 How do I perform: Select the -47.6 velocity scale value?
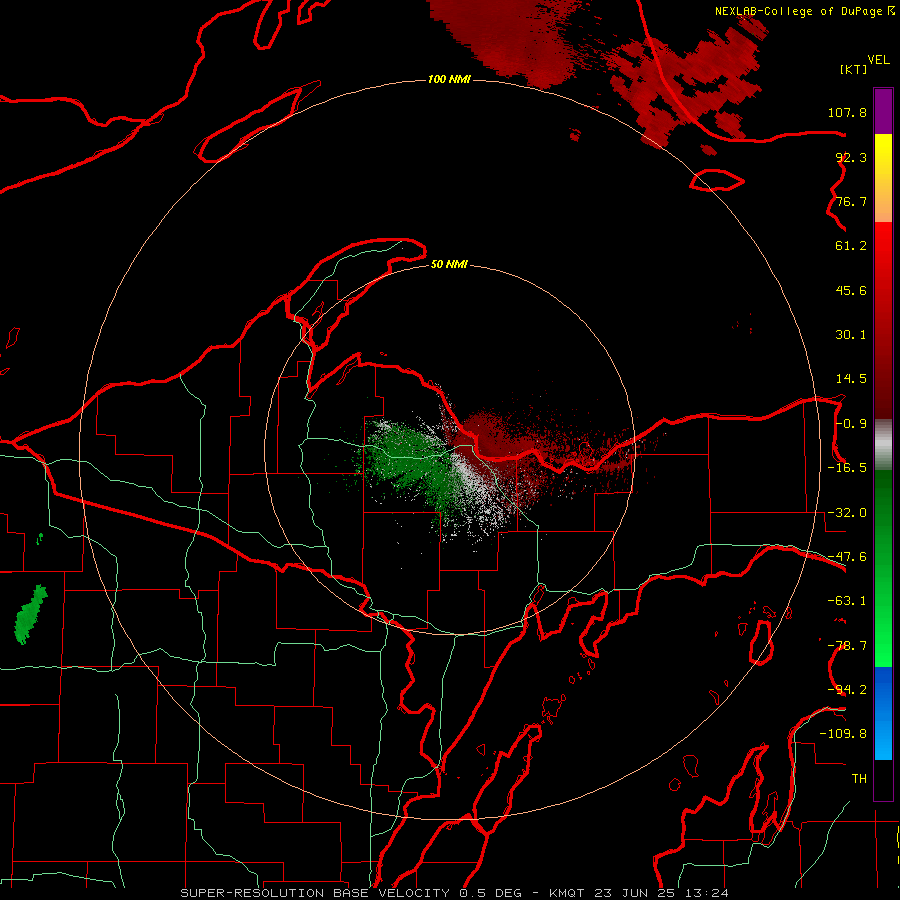pyautogui.click(x=847, y=557)
